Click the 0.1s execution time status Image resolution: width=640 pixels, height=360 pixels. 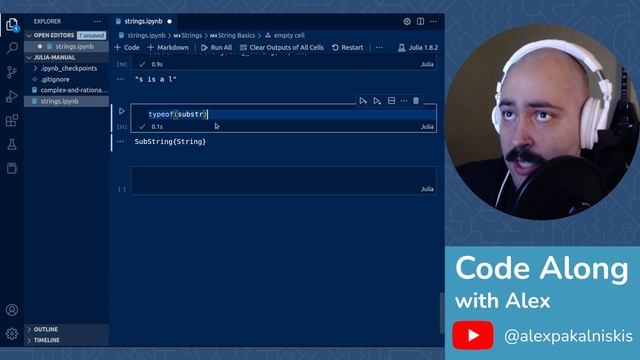(157, 127)
